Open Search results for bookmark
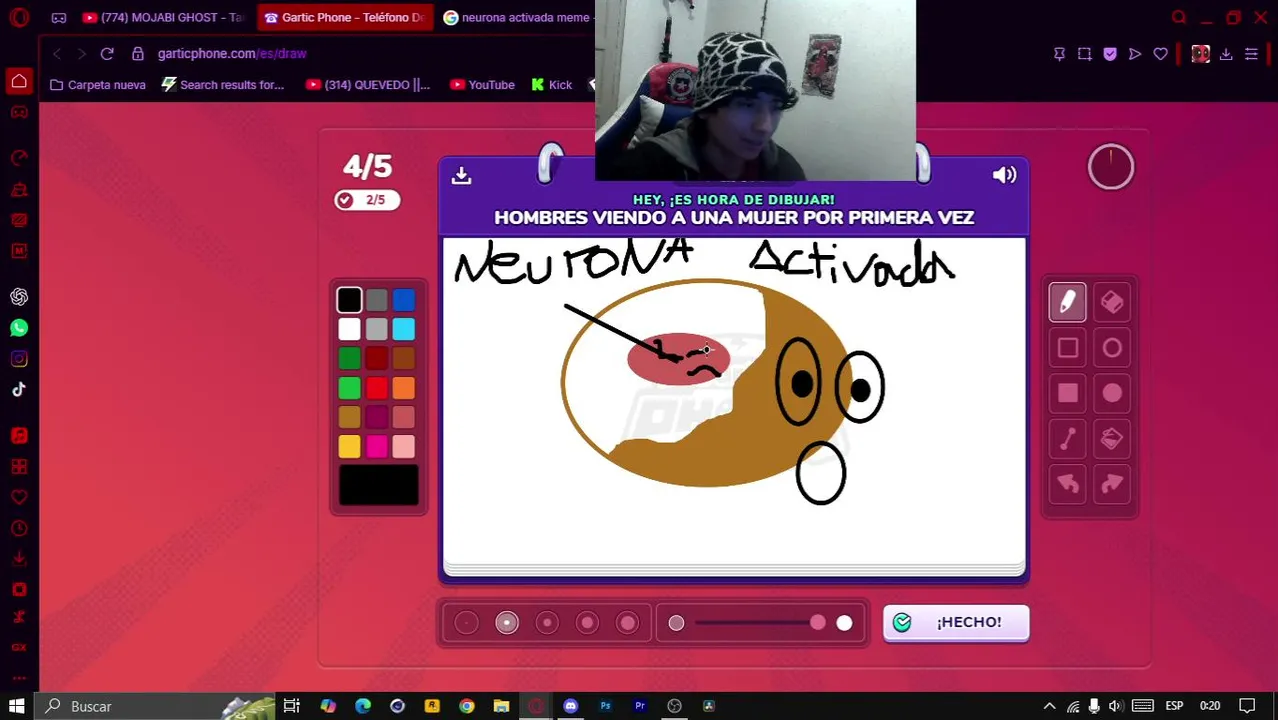 click(x=223, y=85)
